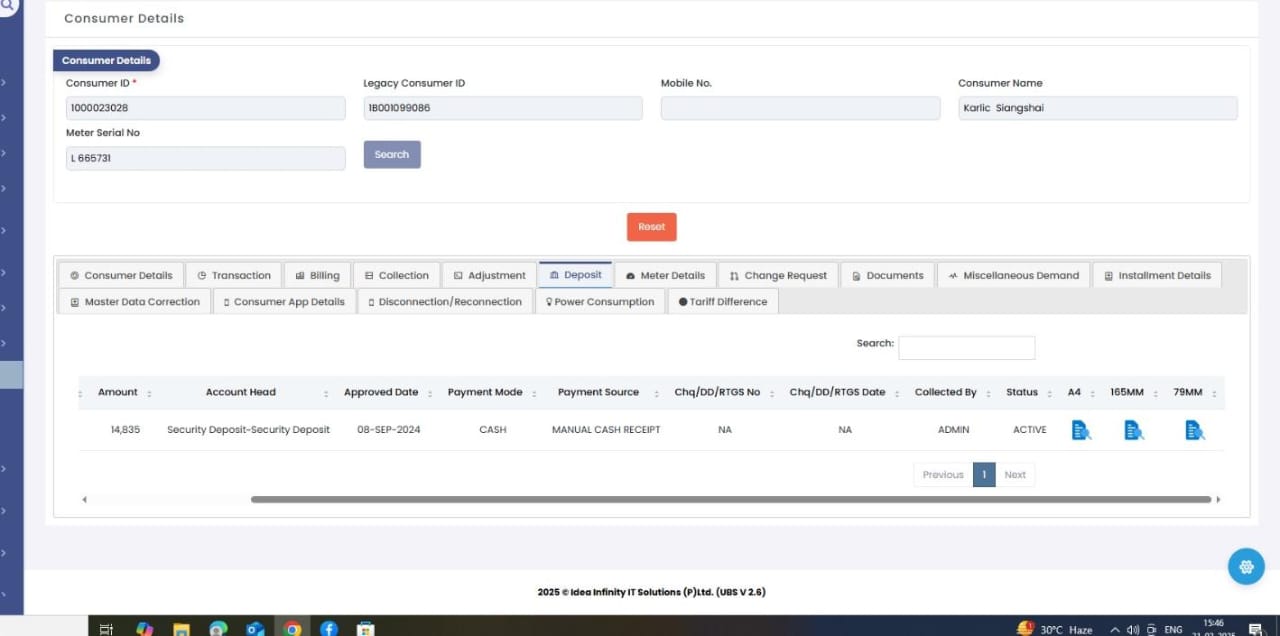1280x636 pixels.
Task: Open the 165MM receipt icon for the deposit row
Action: point(1134,430)
